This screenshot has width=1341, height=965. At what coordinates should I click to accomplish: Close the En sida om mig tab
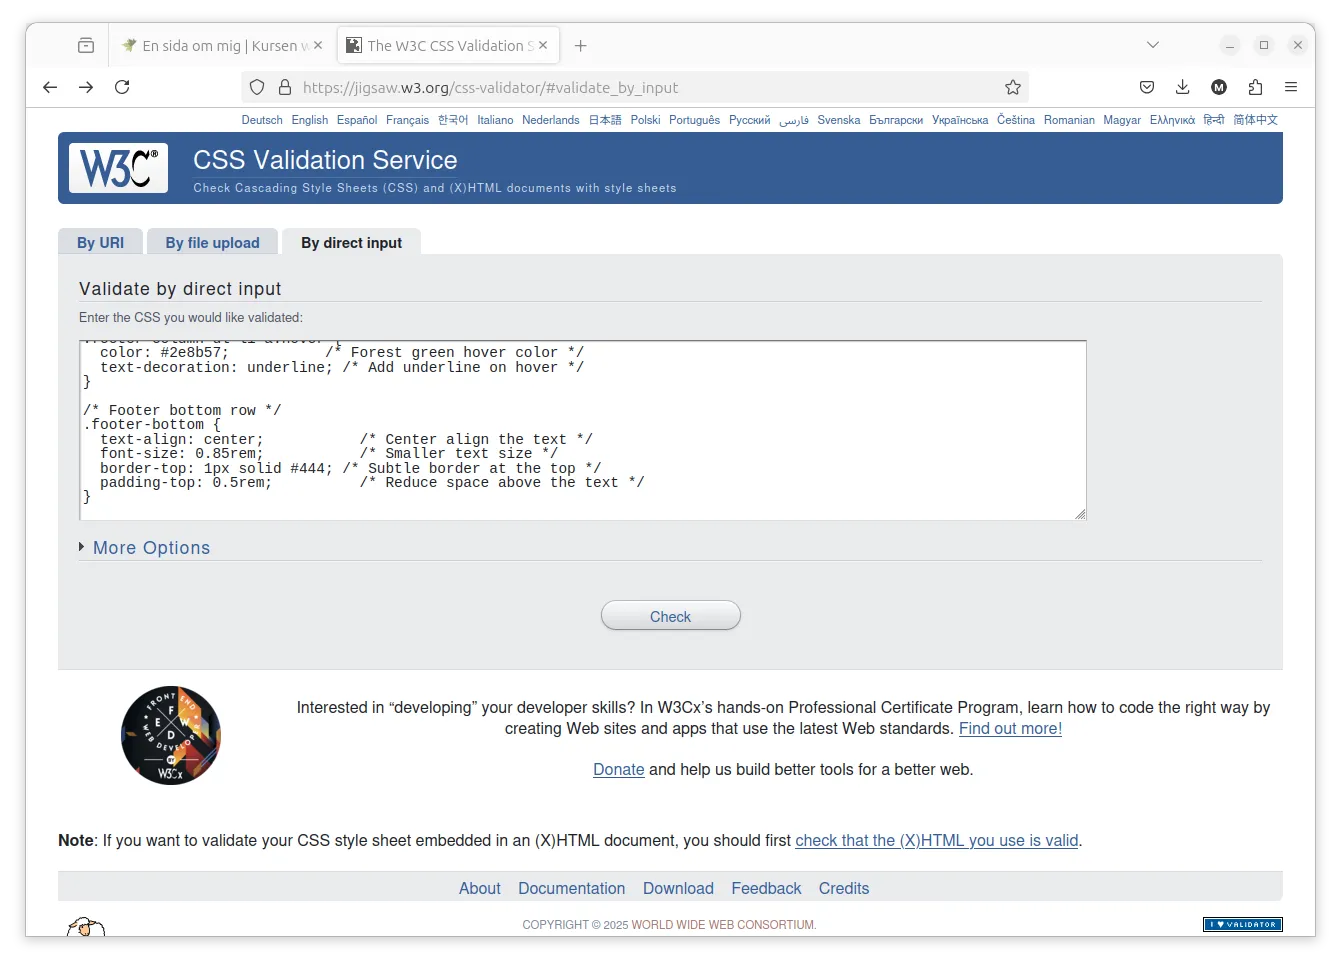318,45
